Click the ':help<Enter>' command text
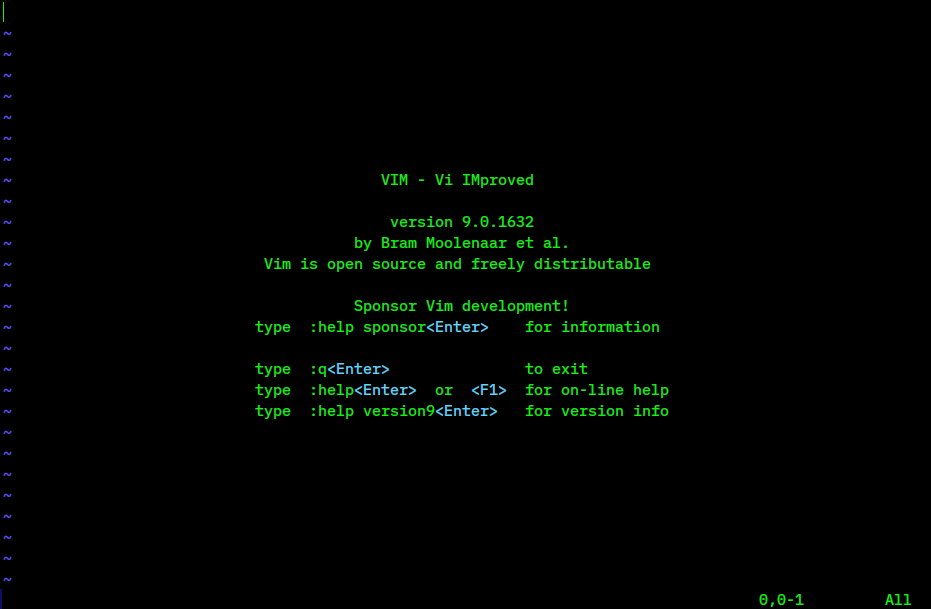This screenshot has width=931, height=609. (363, 390)
